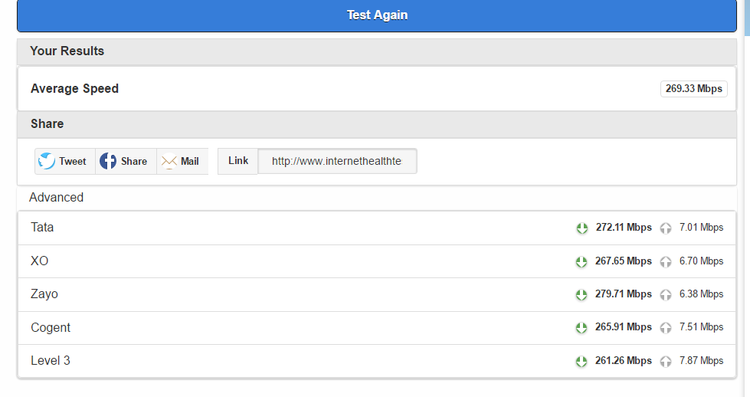Select the Tata result row
This screenshot has height=397, width=750.
(x=377, y=228)
